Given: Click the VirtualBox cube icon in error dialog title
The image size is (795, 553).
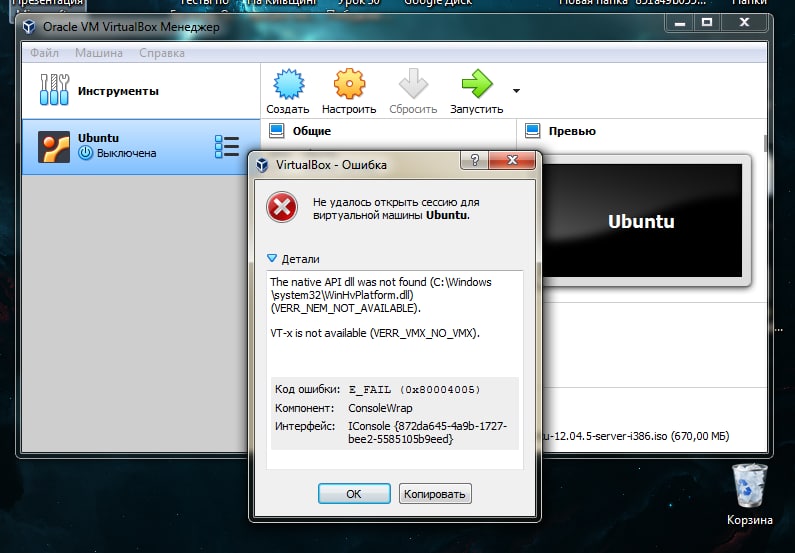Looking at the screenshot, I should point(262,165).
